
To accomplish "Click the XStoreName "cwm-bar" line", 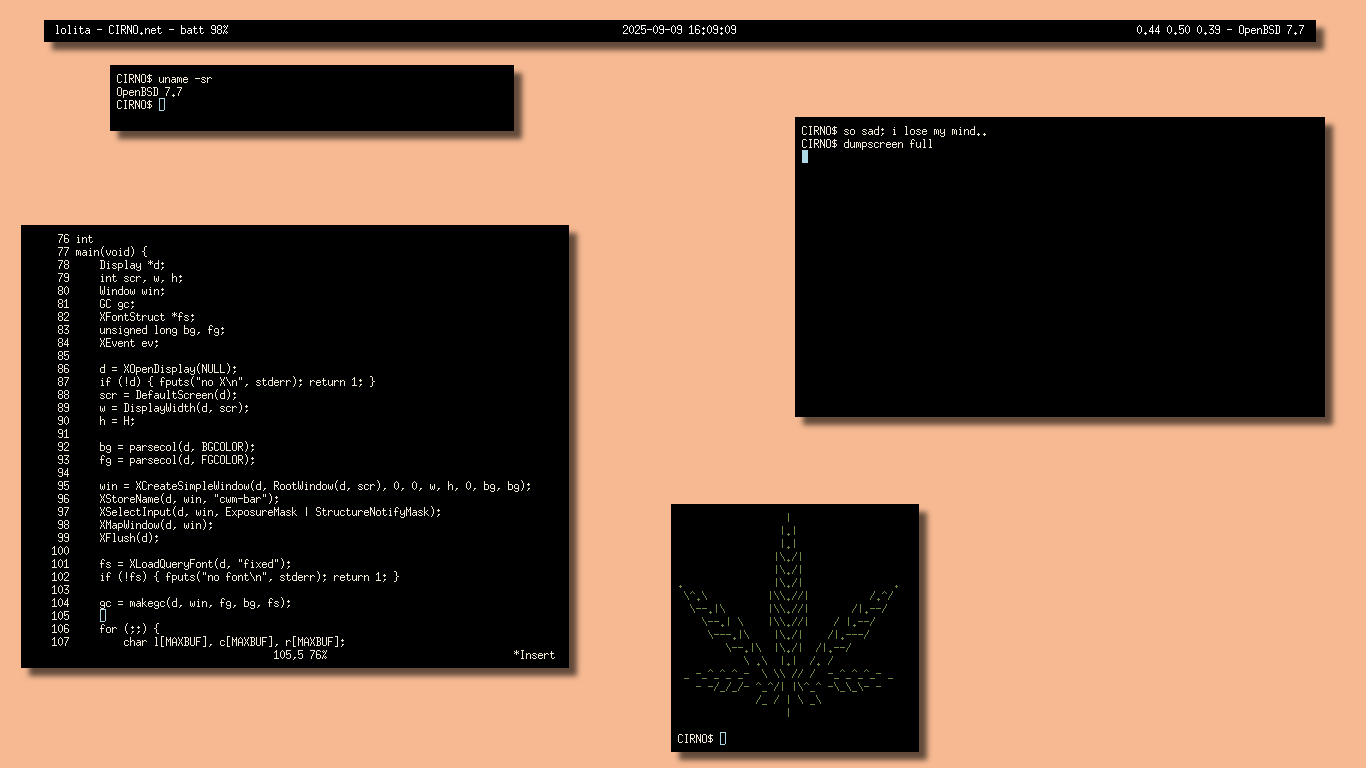I will (189, 499).
